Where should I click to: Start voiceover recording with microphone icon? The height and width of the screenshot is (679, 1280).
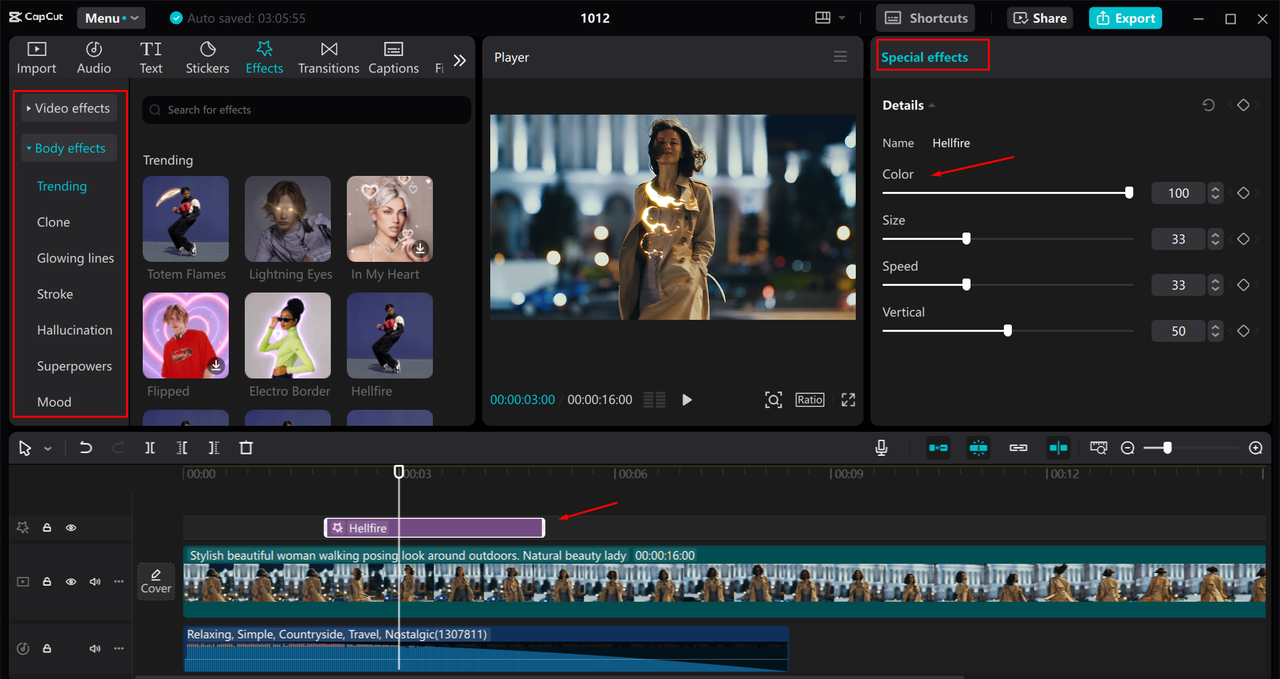click(x=881, y=448)
